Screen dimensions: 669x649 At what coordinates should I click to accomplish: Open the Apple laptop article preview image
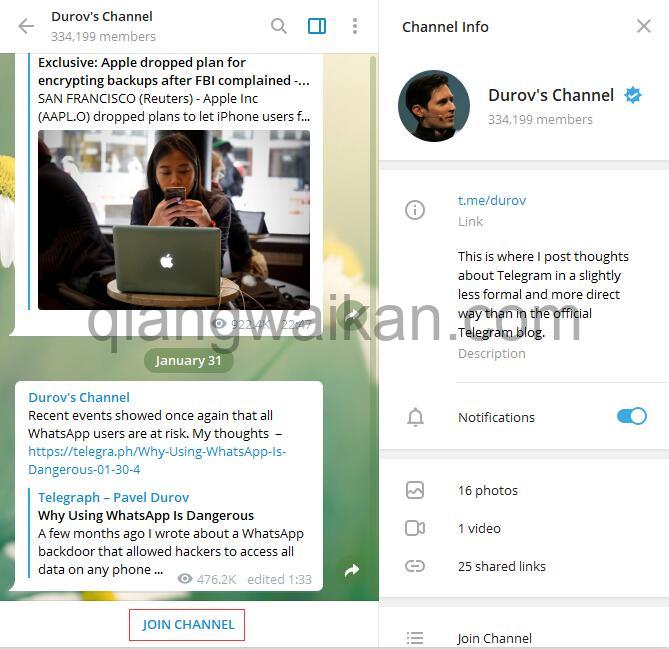(x=174, y=220)
